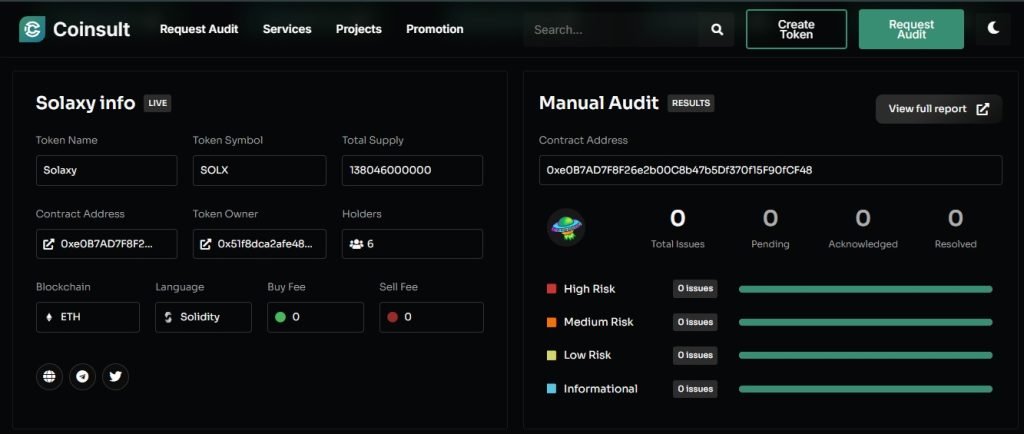Viewport: 1024px width, 434px height.
Task: Click the Resolved count
Action: [x=955, y=219]
